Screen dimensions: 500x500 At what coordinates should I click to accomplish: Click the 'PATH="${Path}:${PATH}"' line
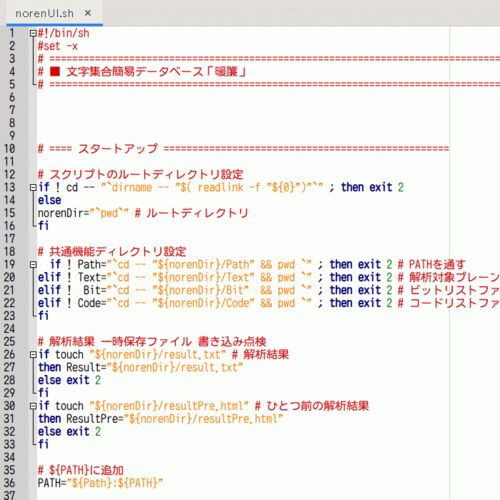100,483
